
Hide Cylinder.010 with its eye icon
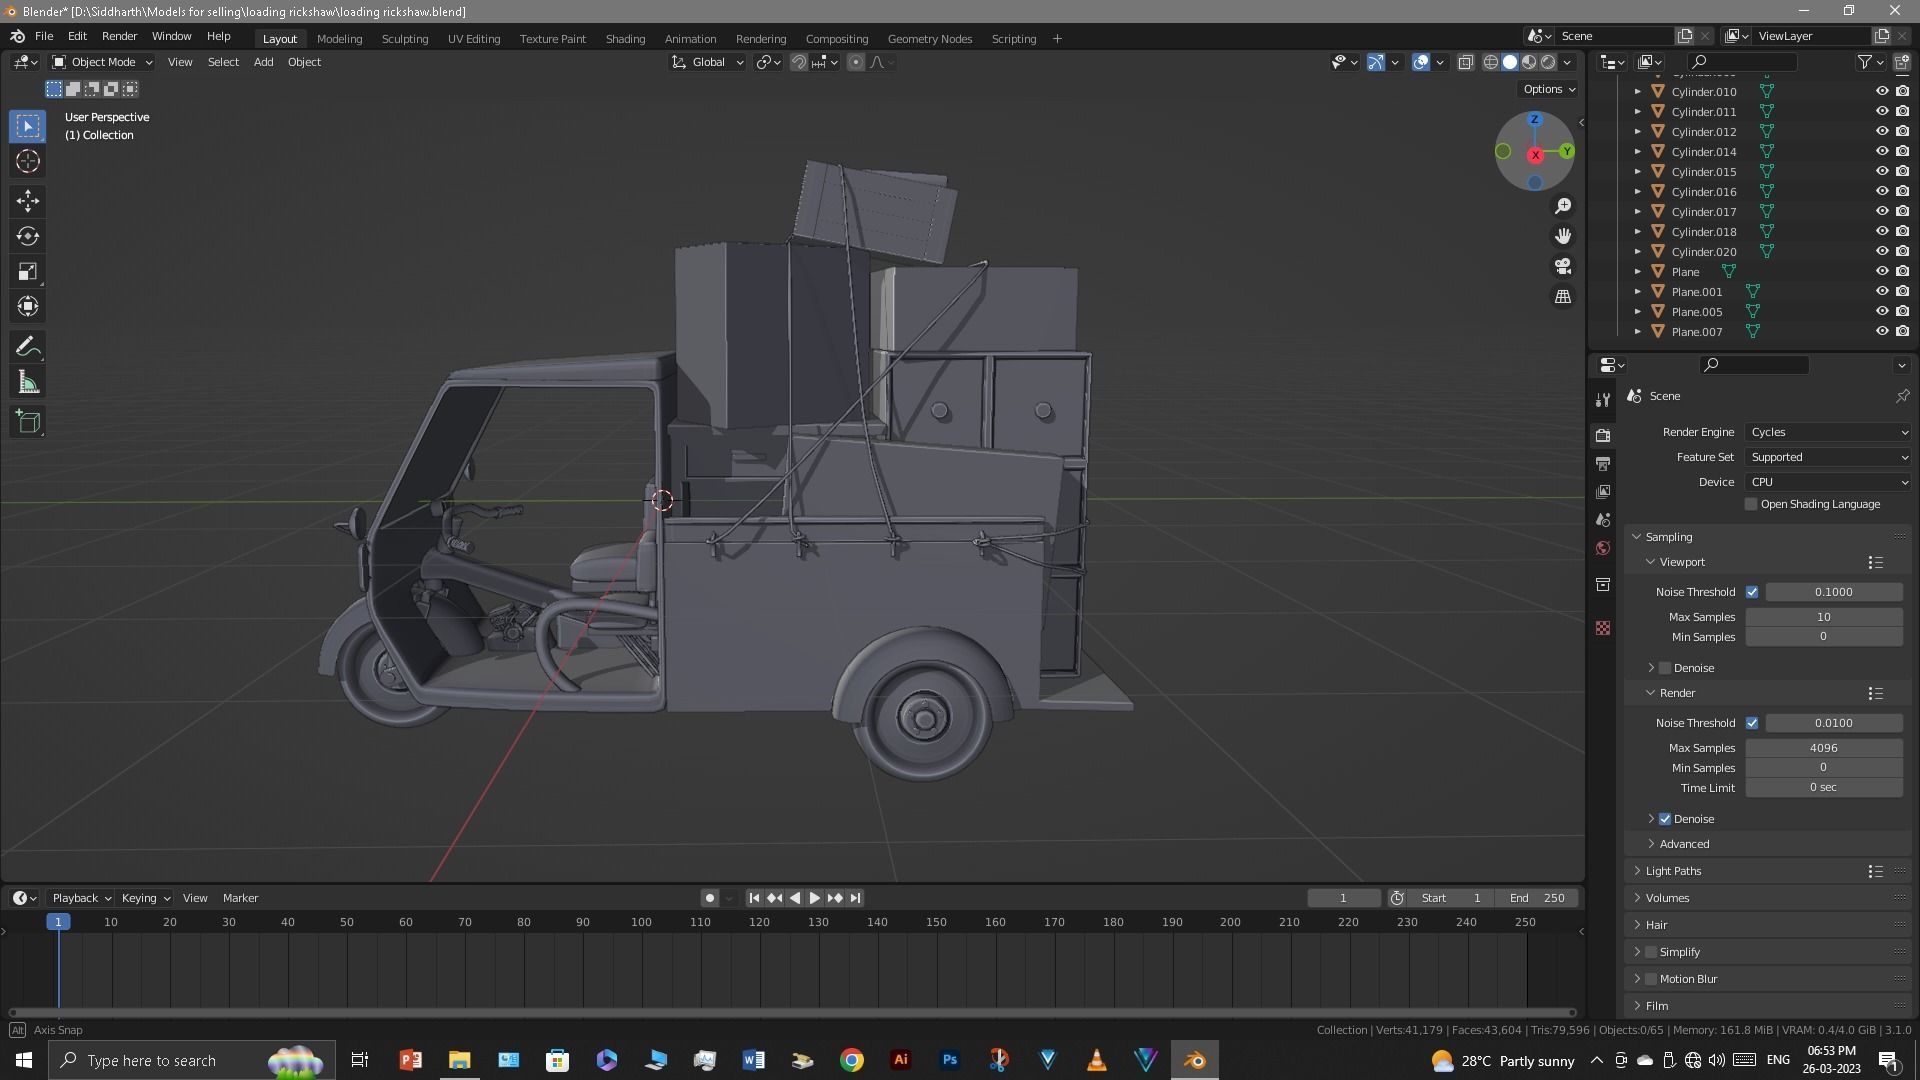point(1881,91)
